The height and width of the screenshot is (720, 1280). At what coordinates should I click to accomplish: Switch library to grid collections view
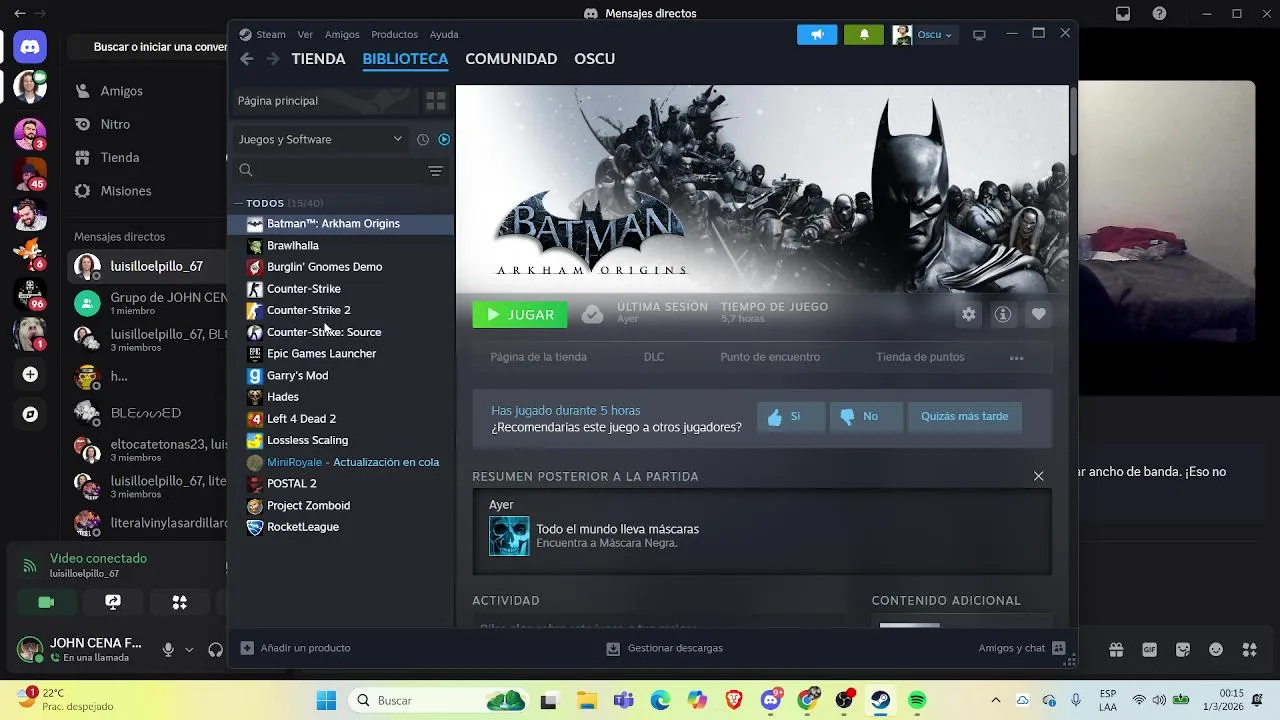click(436, 101)
